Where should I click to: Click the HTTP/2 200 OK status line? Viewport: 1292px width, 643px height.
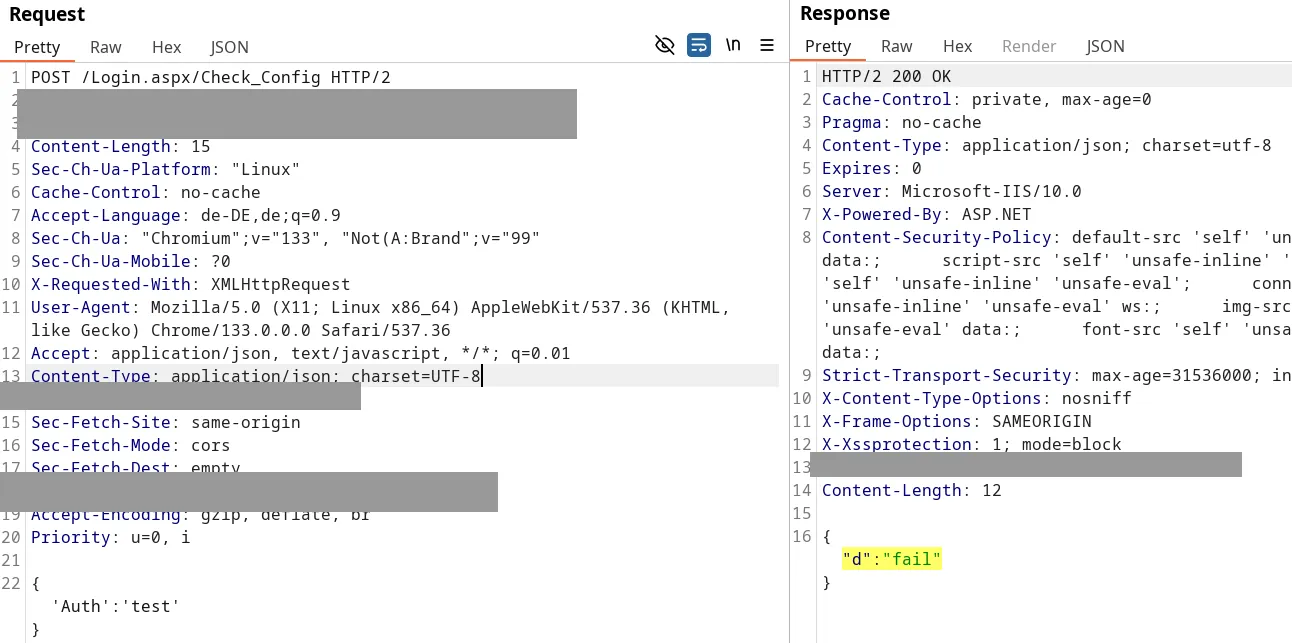click(x=886, y=77)
